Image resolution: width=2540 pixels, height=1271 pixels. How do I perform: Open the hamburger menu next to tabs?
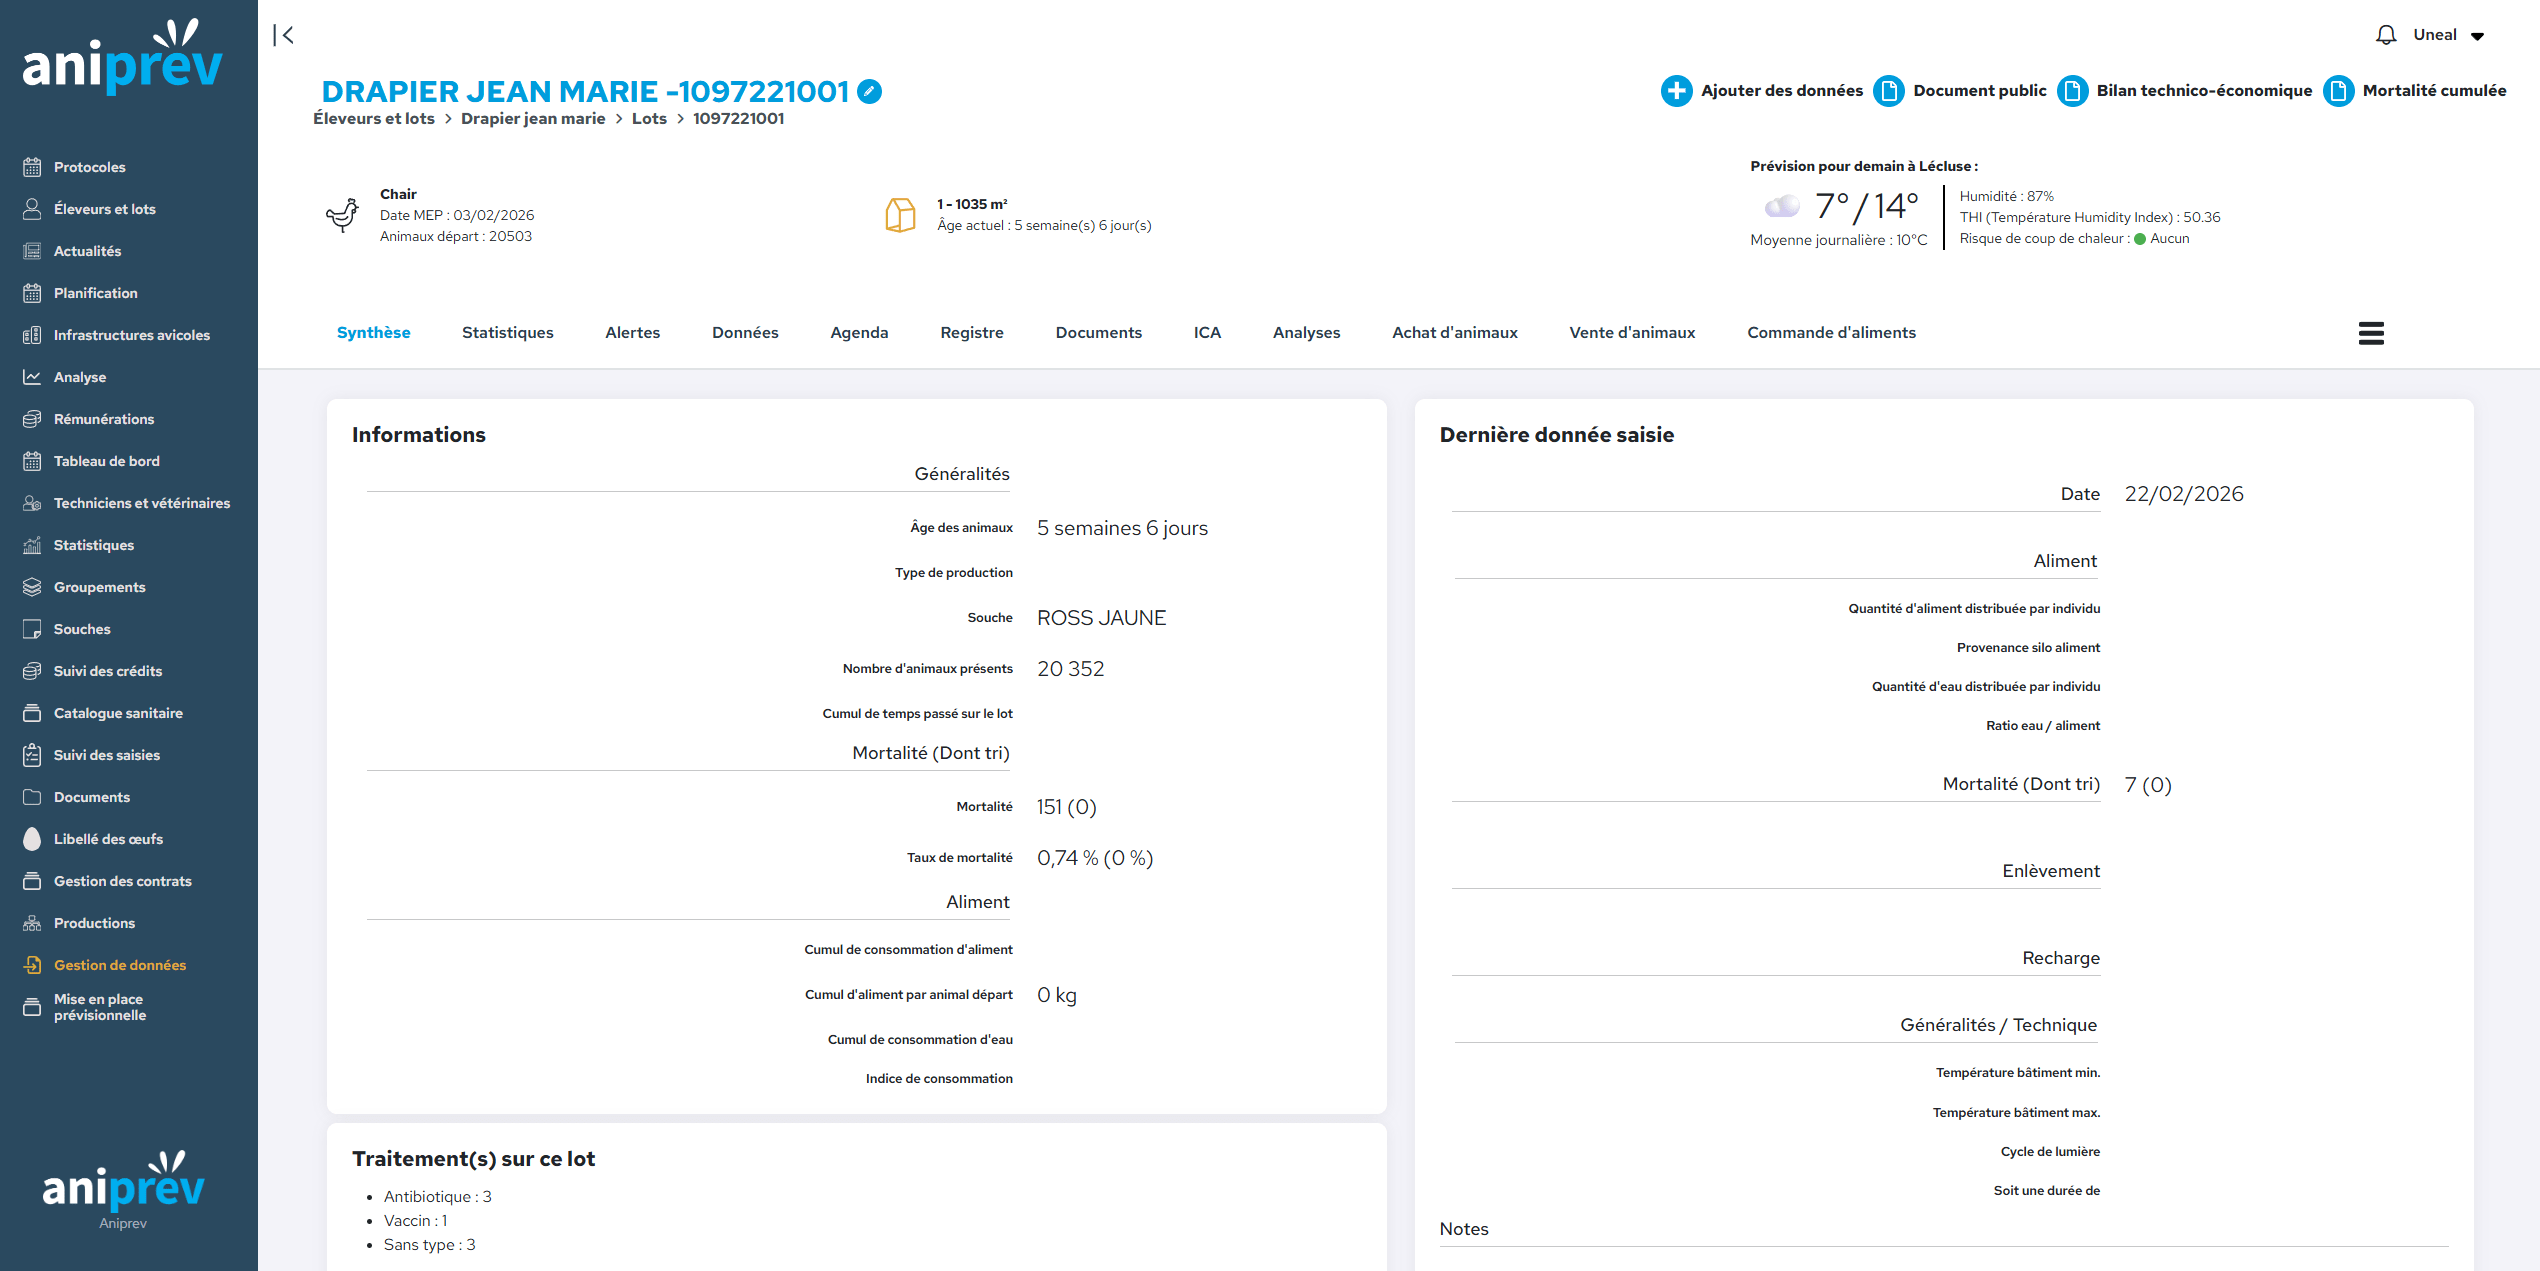tap(2370, 333)
